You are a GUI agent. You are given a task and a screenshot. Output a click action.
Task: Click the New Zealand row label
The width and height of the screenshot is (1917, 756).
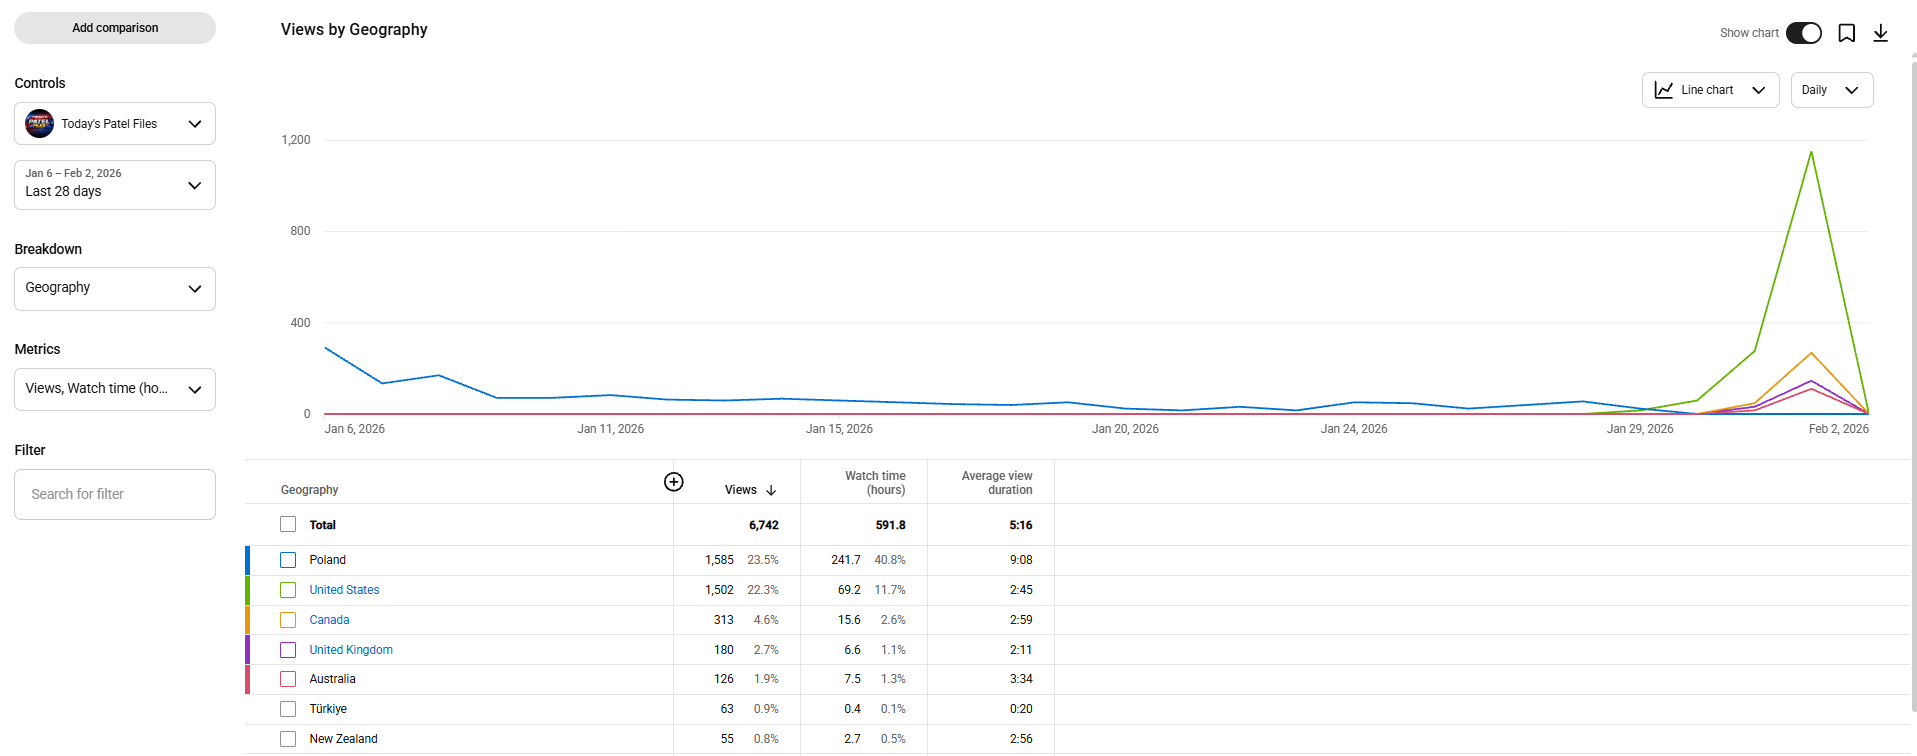(343, 739)
